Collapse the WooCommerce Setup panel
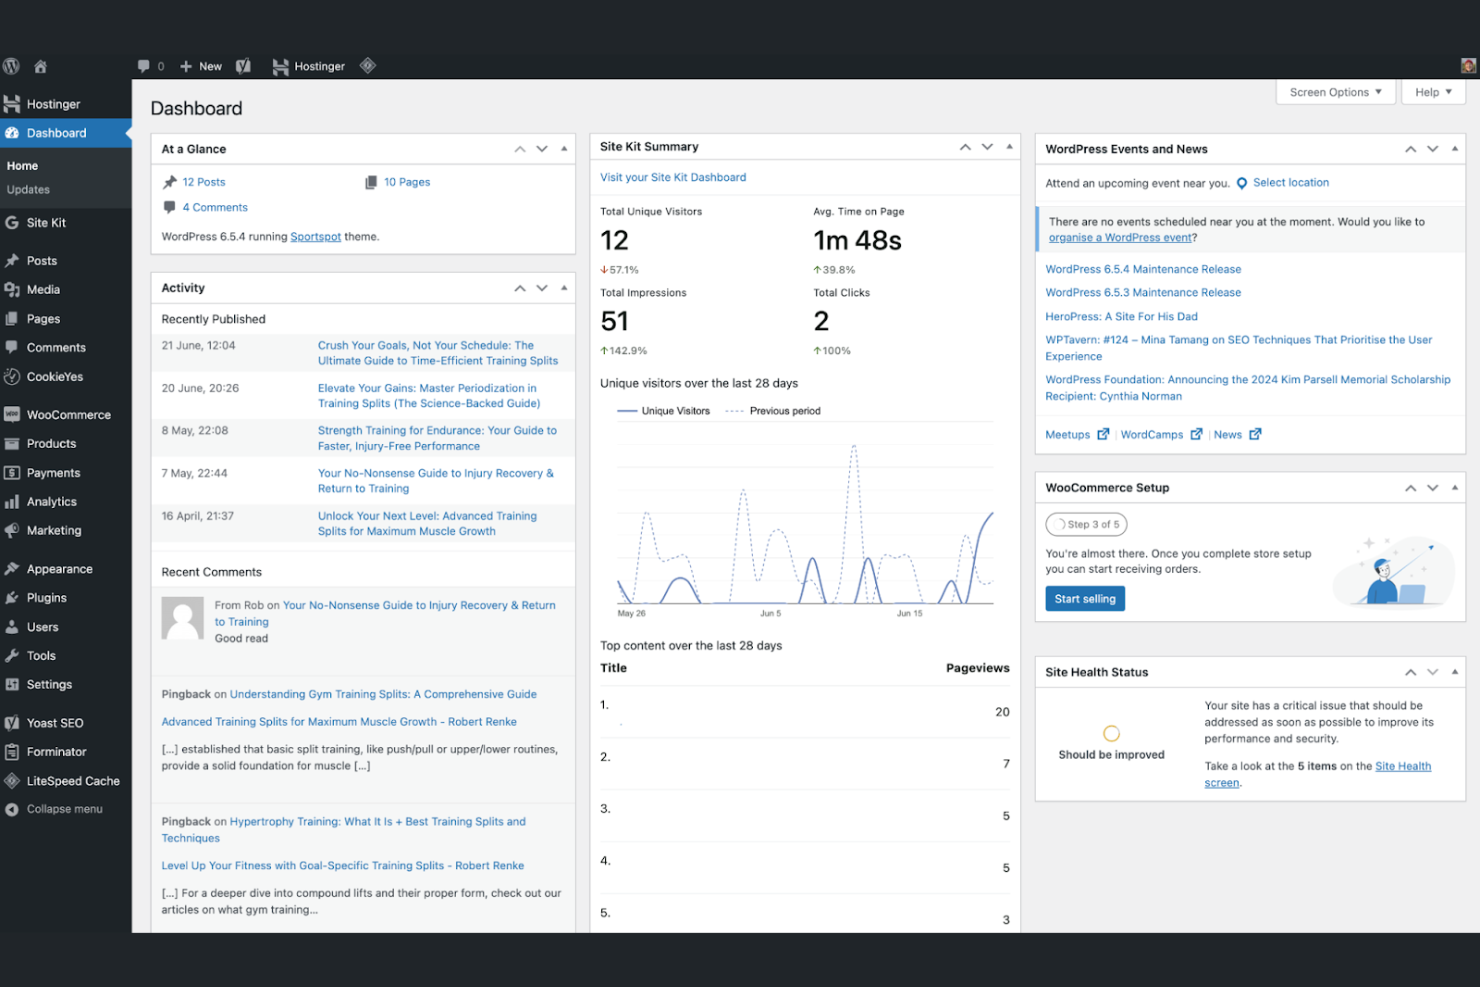The width and height of the screenshot is (1480, 987). 1454,488
